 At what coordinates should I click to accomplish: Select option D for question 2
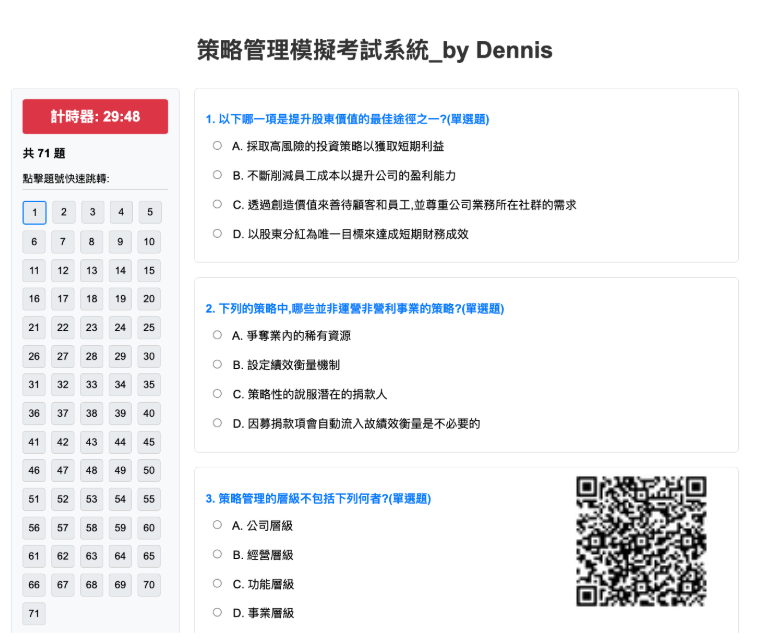pyautogui.click(x=217, y=423)
